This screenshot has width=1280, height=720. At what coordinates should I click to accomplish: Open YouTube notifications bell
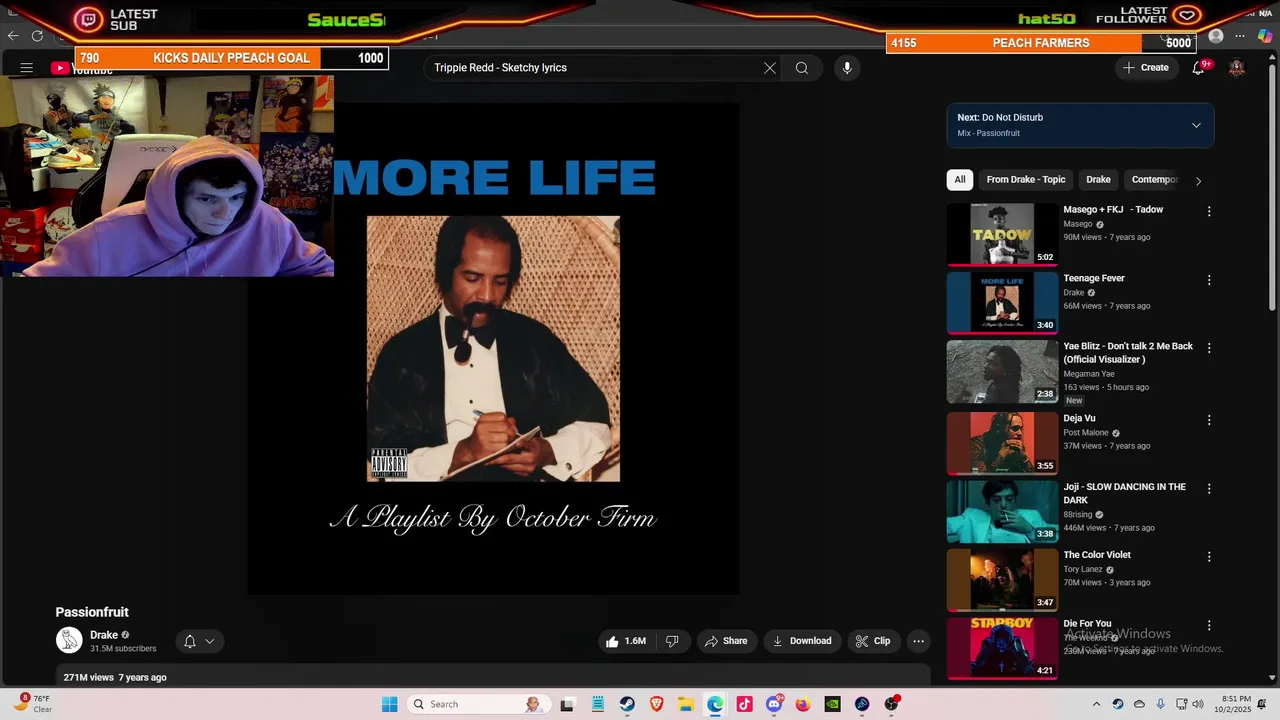coord(1198,68)
